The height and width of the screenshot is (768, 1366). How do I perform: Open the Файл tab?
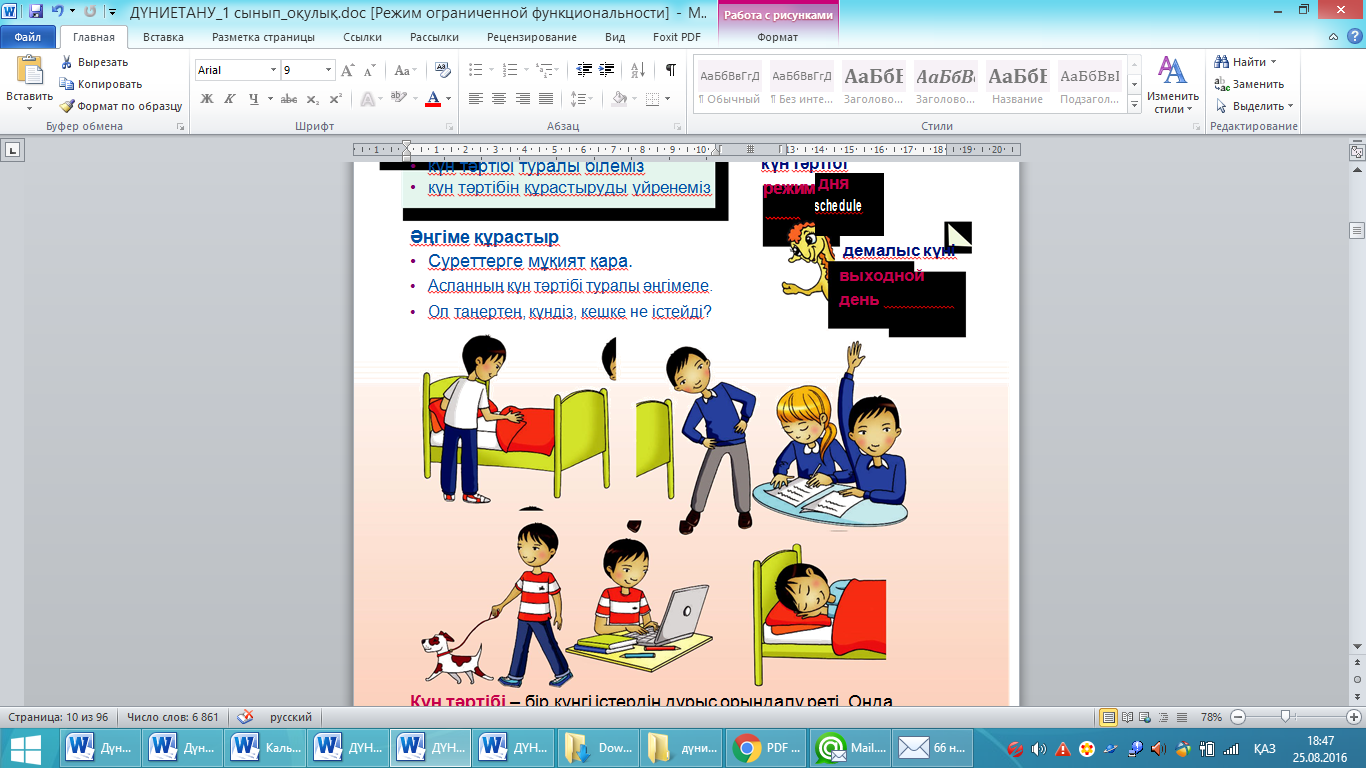[27, 37]
